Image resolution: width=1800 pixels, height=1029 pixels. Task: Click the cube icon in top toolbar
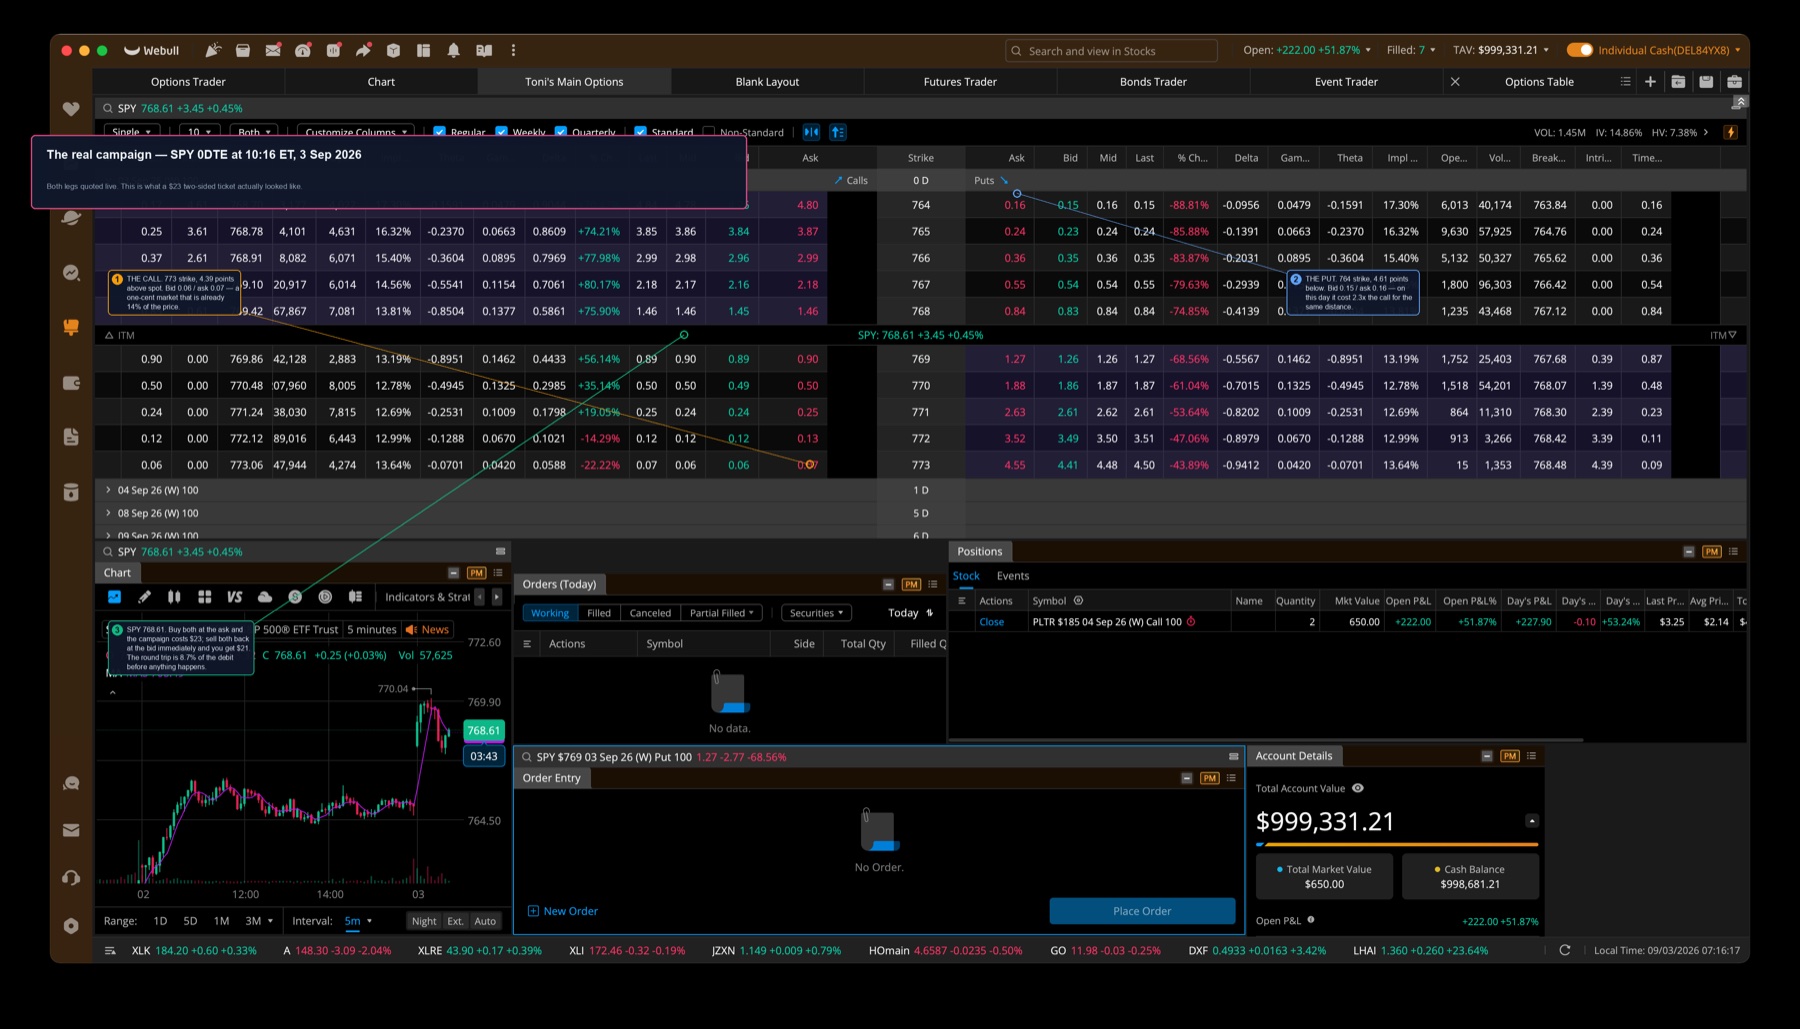tap(394, 50)
